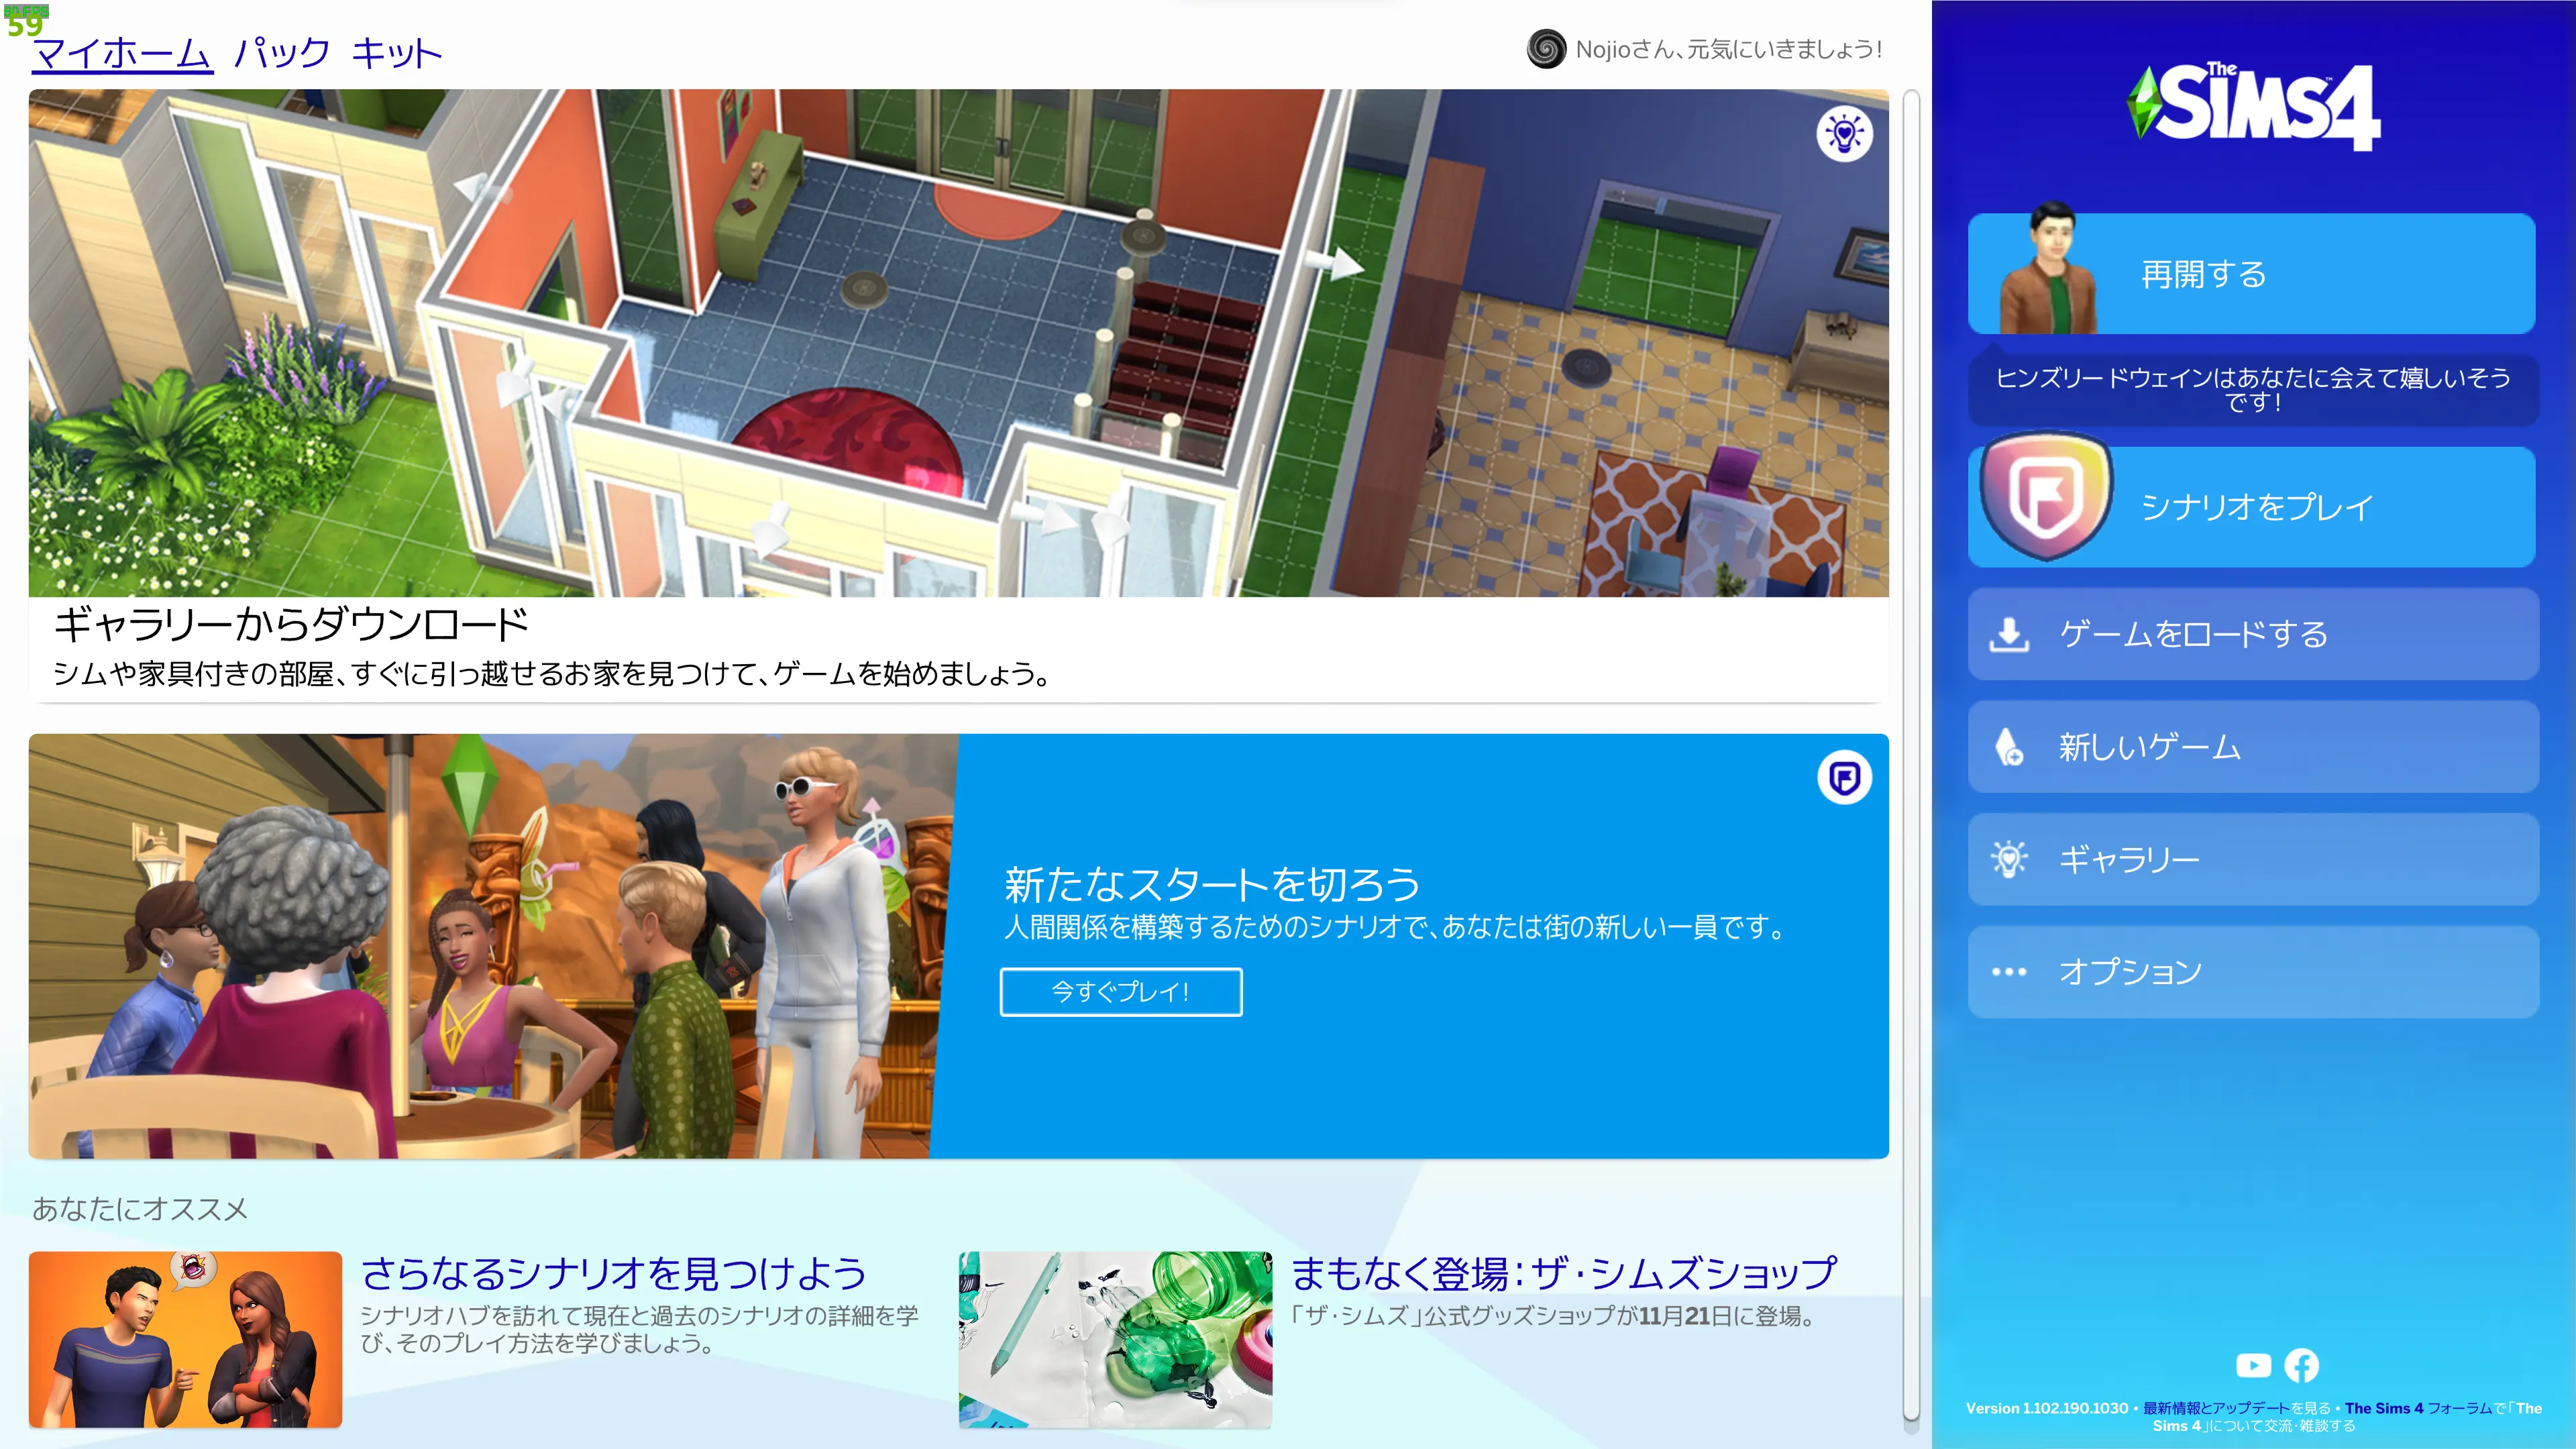Open the 最新情報とアップデート link
This screenshot has height=1449, width=2576.
[2215, 1408]
